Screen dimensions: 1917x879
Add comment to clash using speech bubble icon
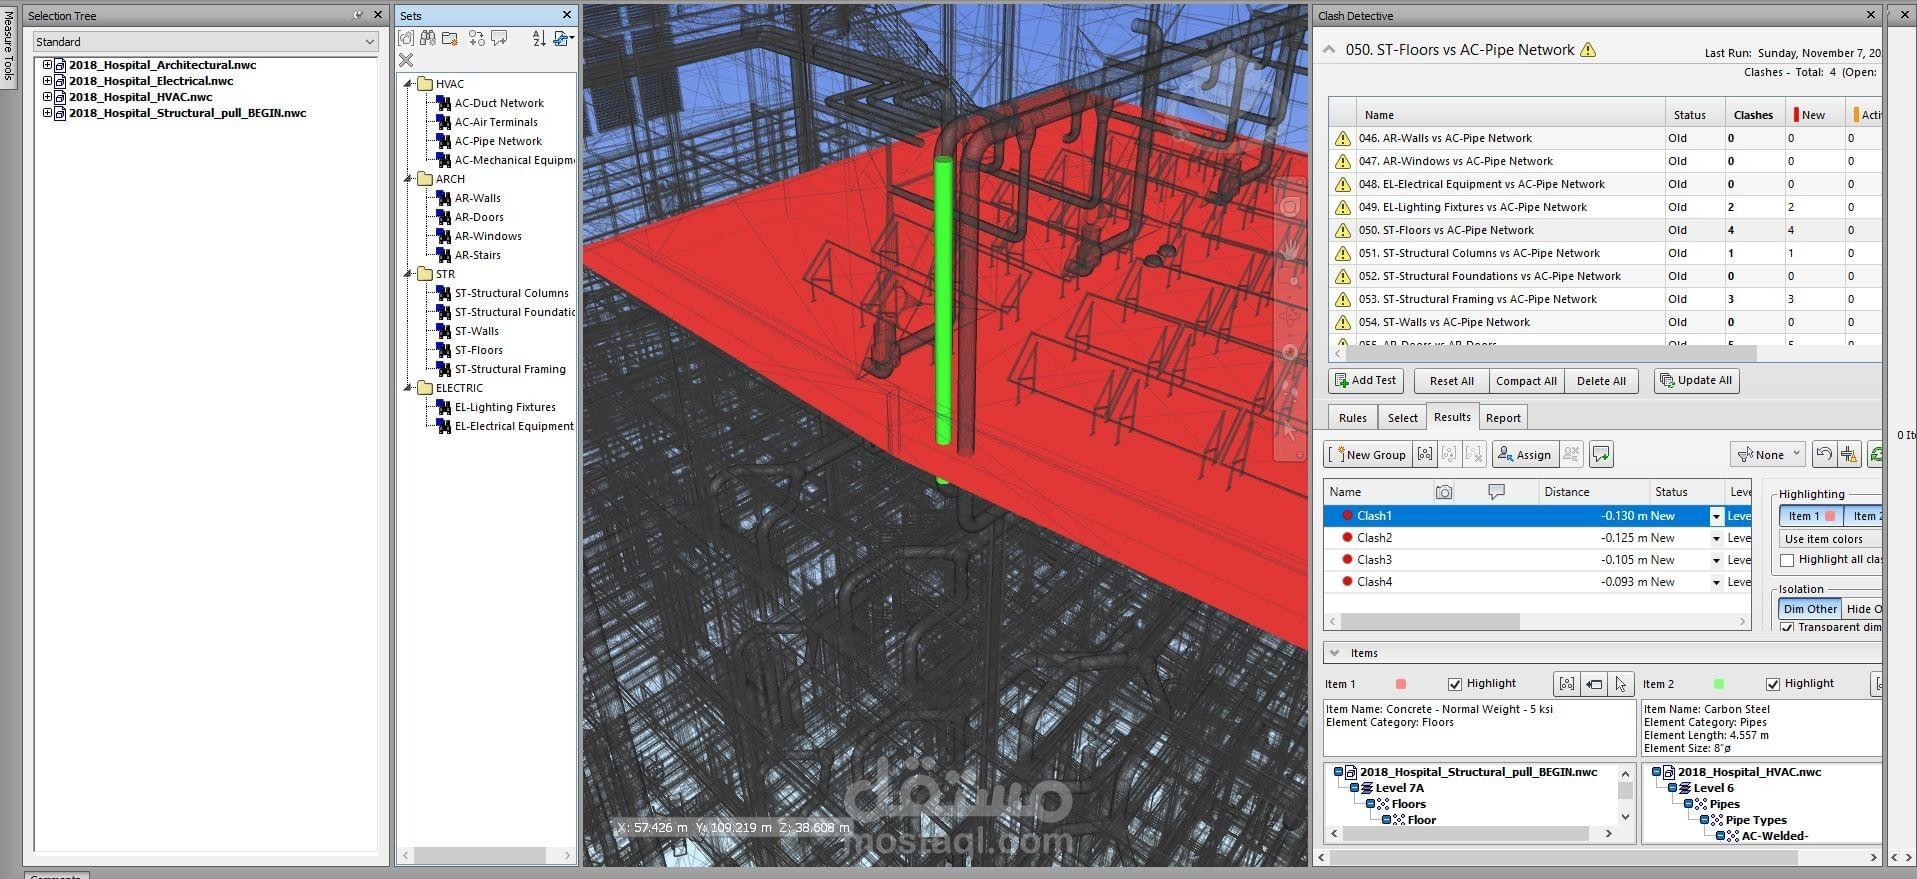click(x=1601, y=454)
